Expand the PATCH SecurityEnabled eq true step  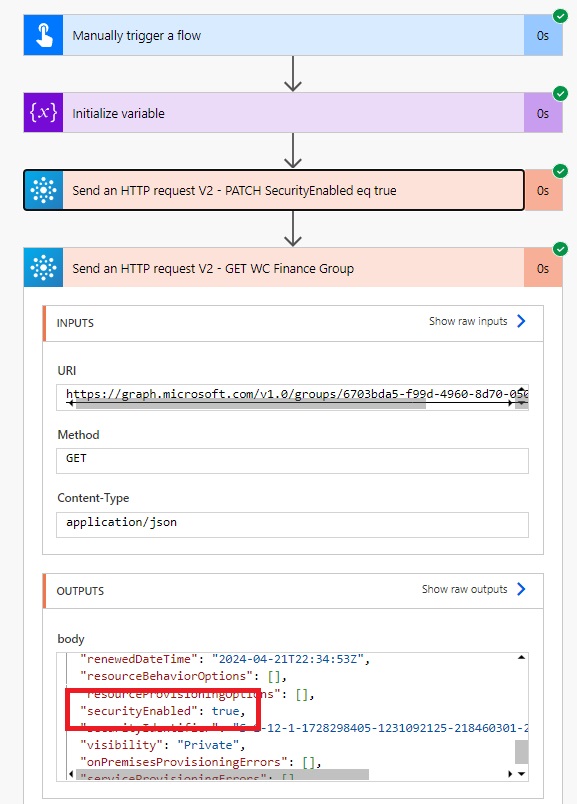pos(293,190)
